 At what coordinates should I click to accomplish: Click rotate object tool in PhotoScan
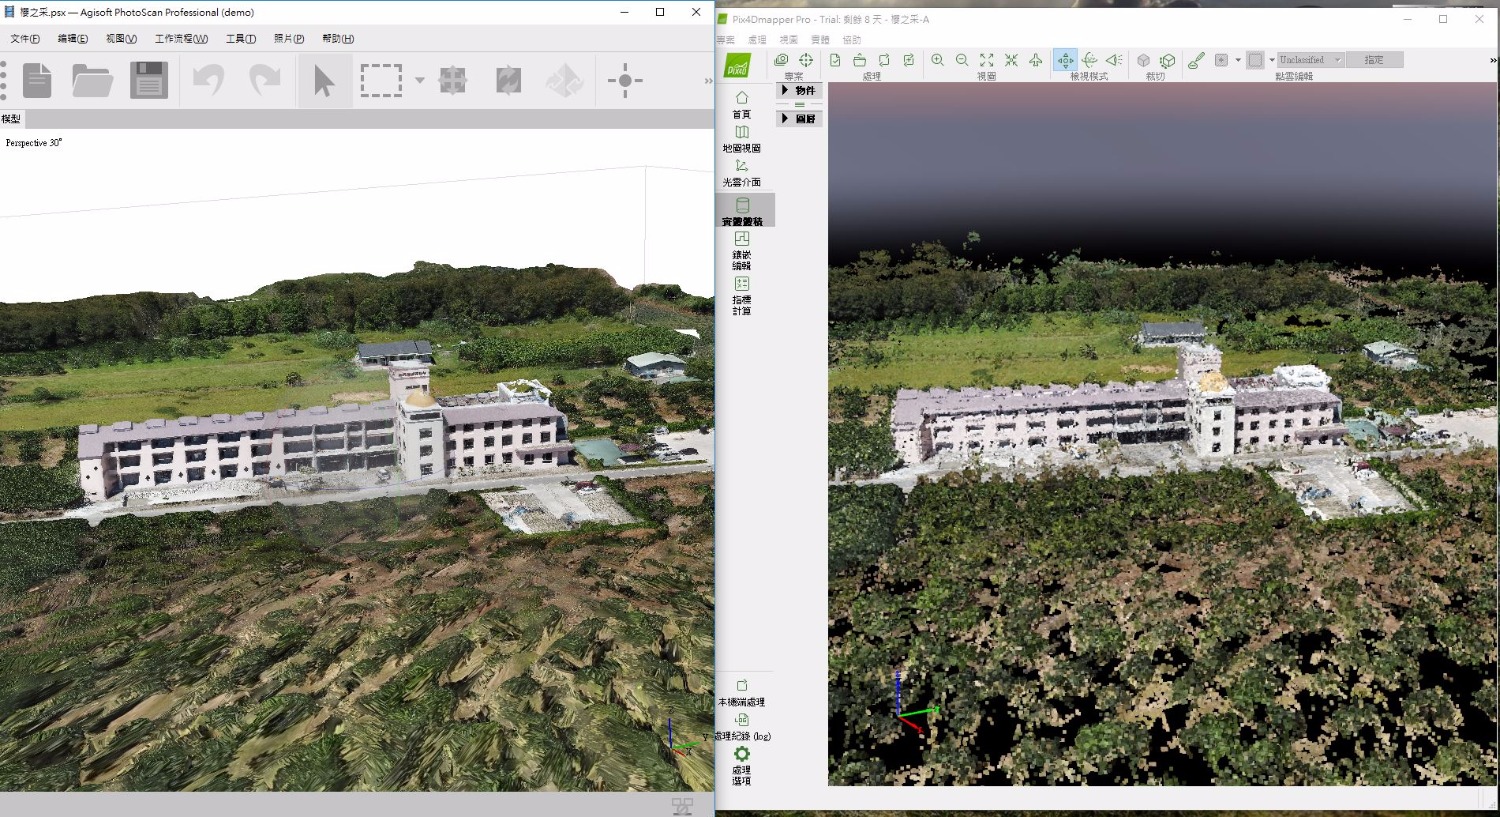pyautogui.click(x=565, y=80)
